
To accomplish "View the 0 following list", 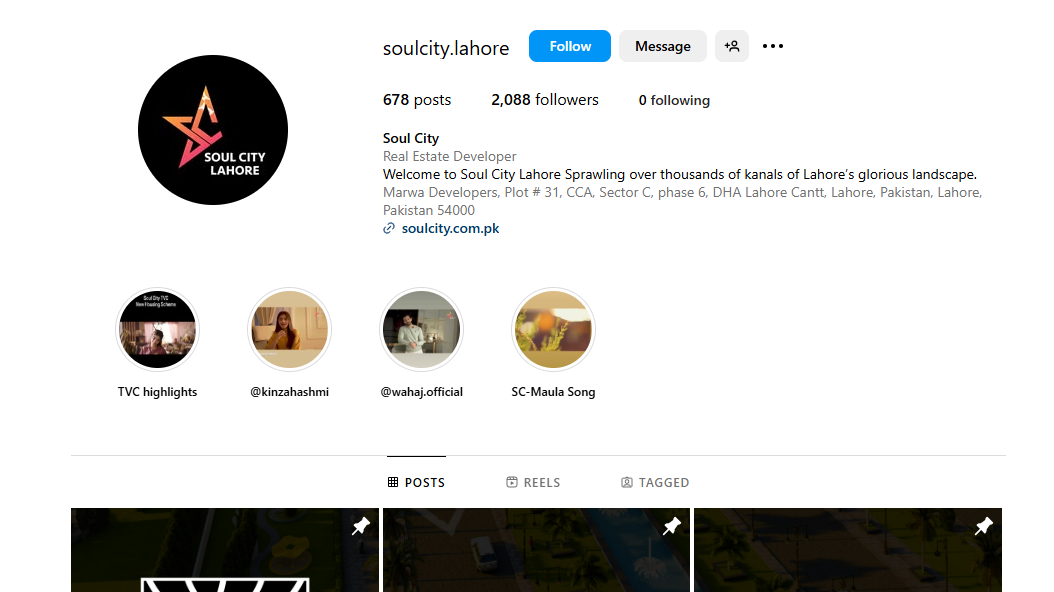I will 674,100.
